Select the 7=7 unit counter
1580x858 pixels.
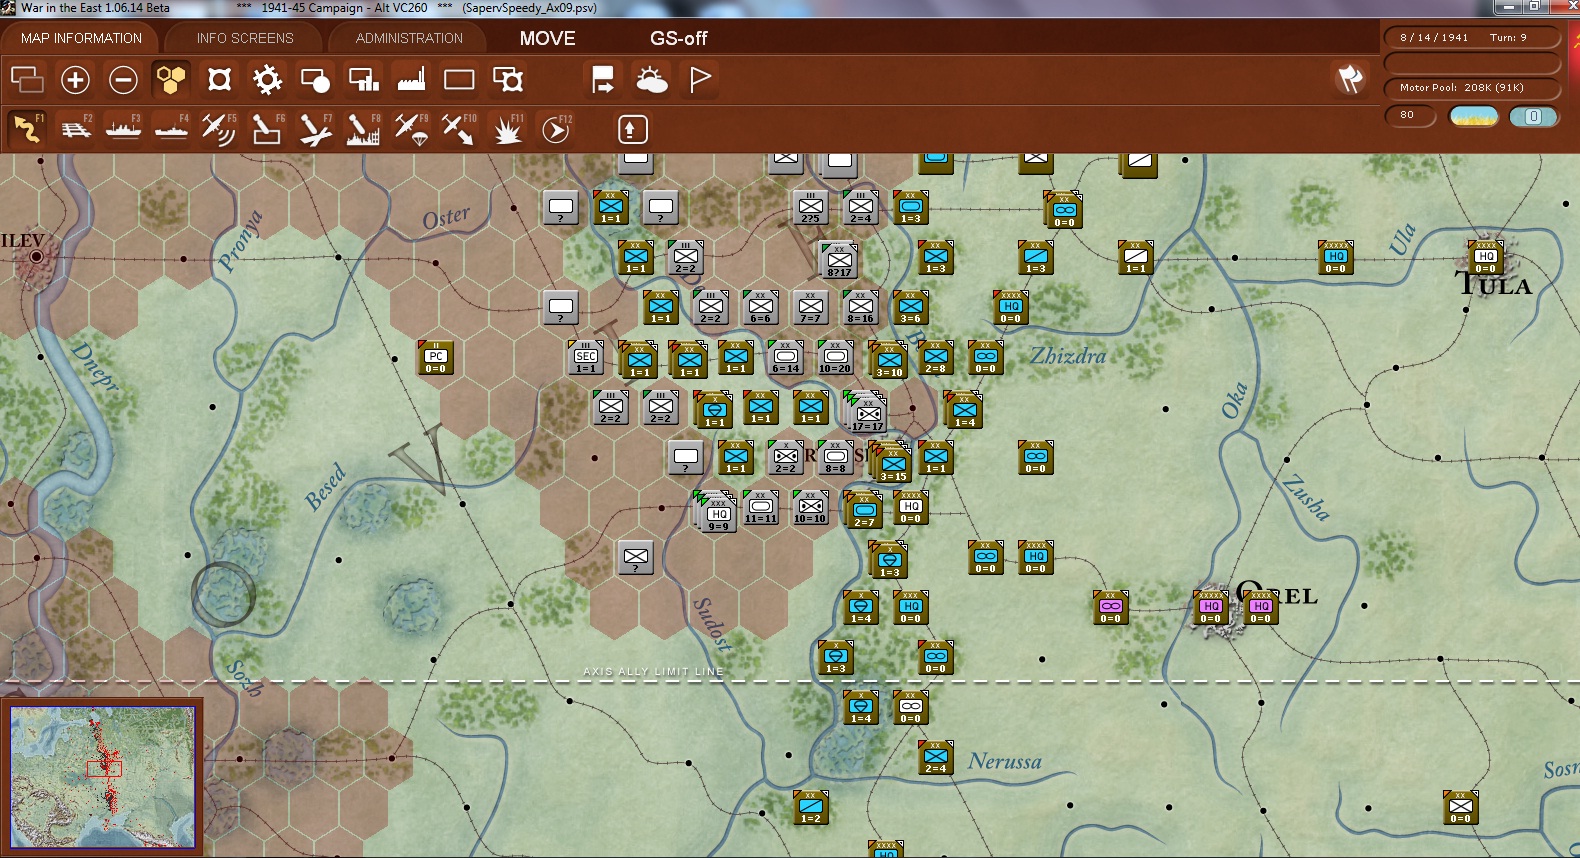[811, 308]
